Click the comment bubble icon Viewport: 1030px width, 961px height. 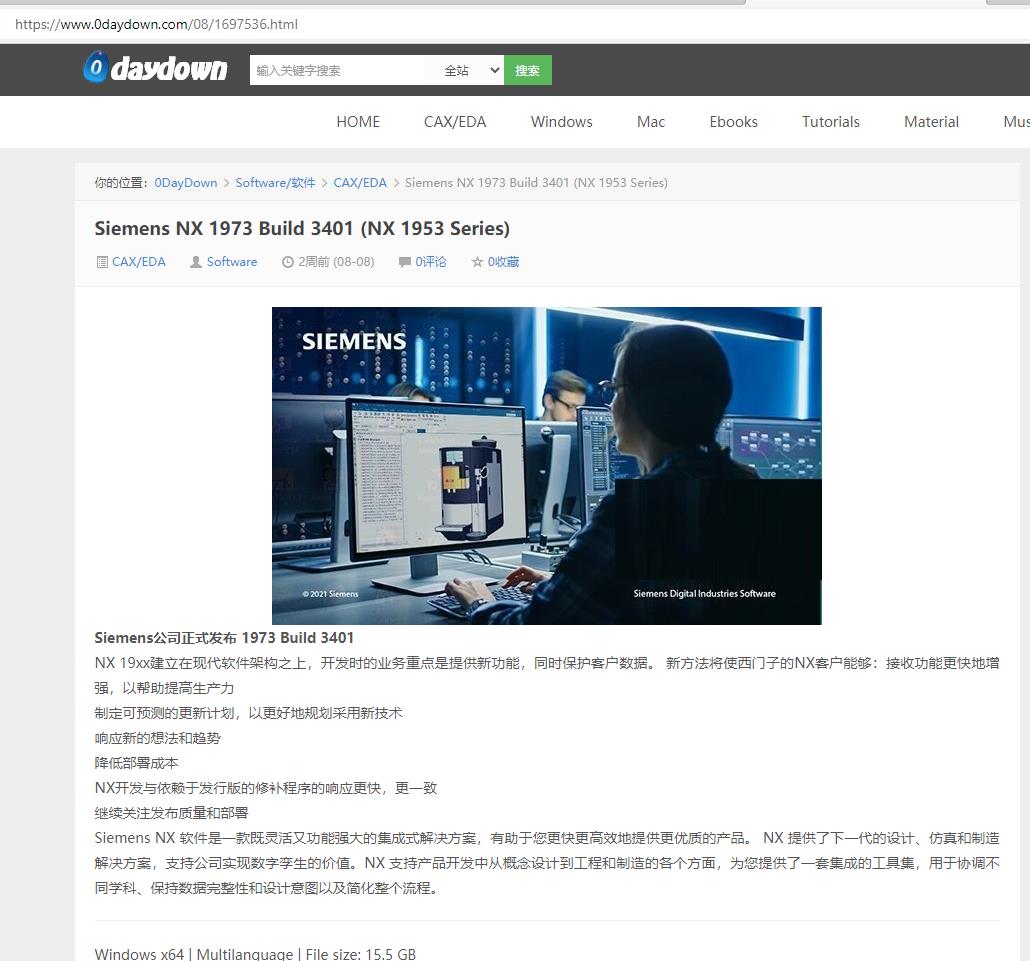pos(405,262)
